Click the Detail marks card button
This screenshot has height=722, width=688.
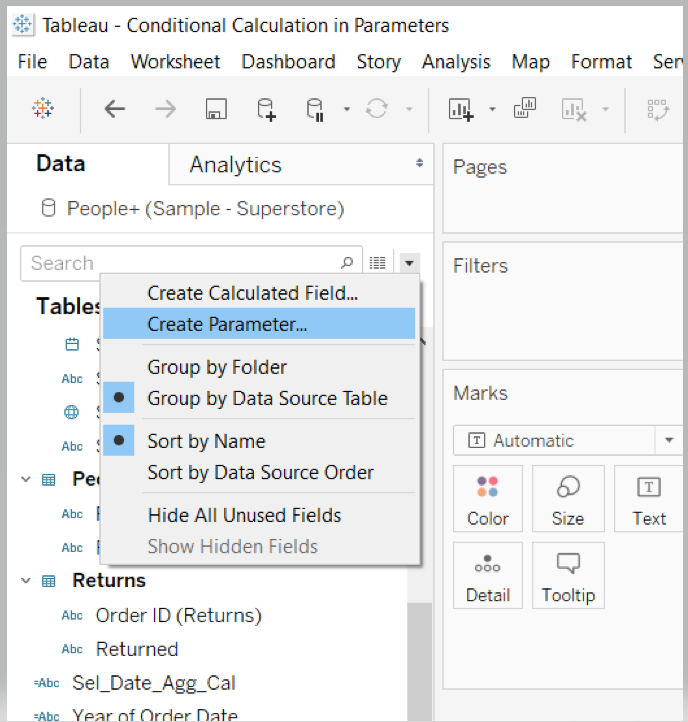[x=488, y=576]
